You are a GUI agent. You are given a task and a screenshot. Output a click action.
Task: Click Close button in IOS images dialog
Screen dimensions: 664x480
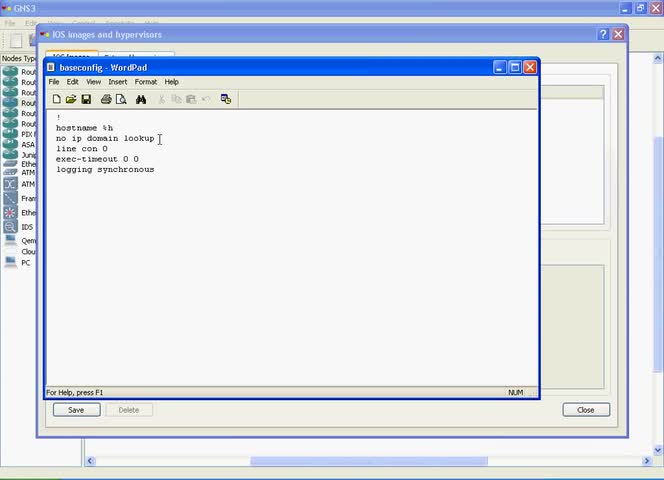[x=586, y=410]
